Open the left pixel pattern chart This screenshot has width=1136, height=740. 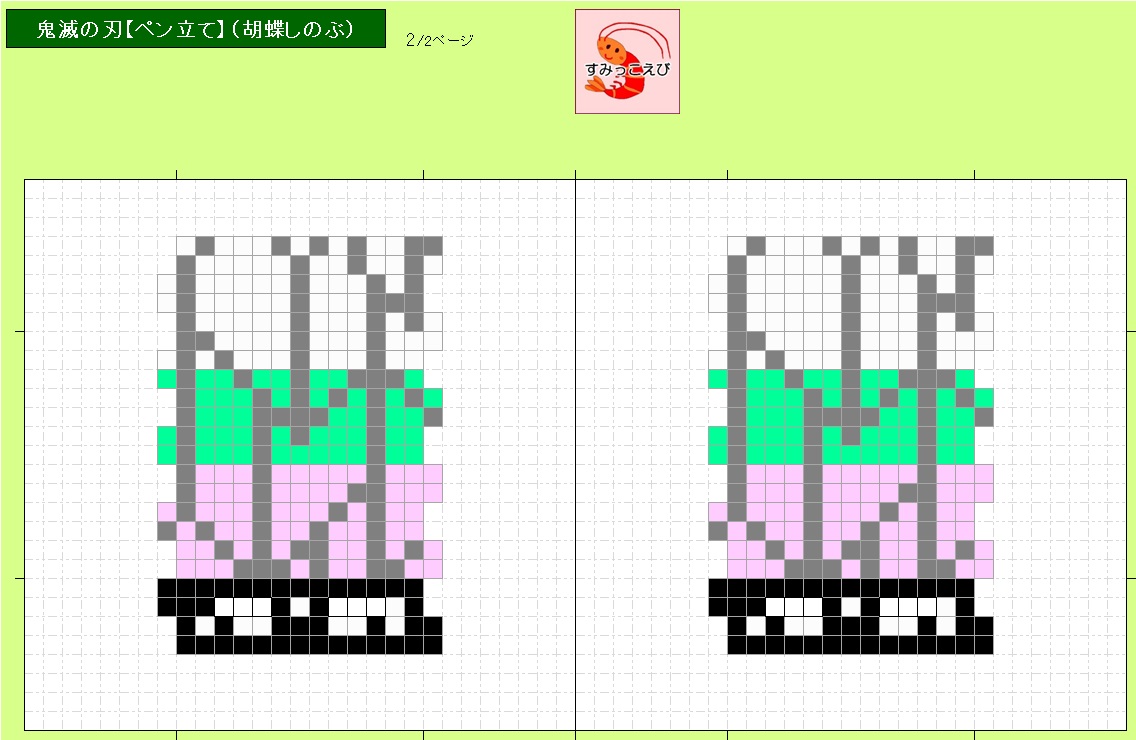tap(300, 445)
